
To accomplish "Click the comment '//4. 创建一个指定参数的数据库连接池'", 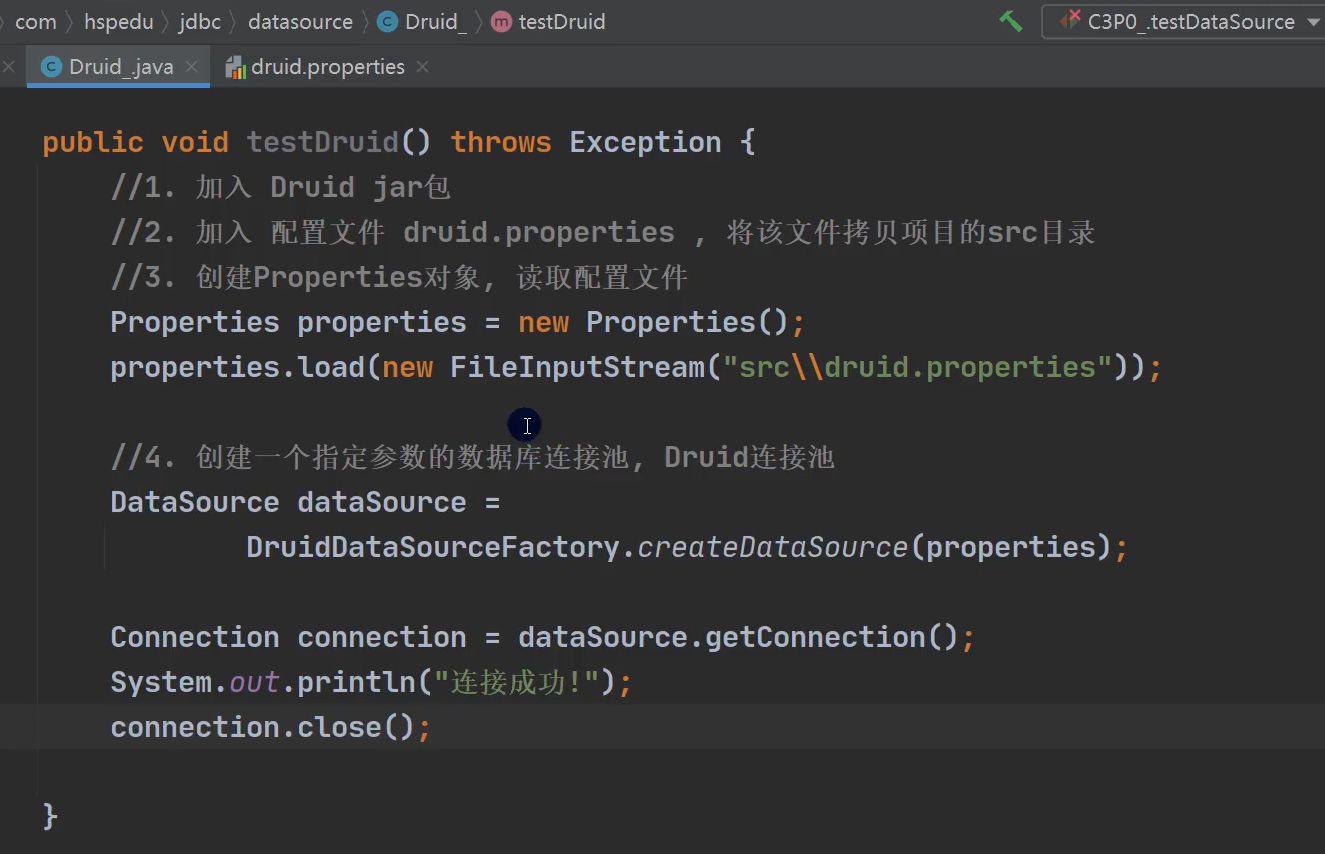I will (x=370, y=457).
